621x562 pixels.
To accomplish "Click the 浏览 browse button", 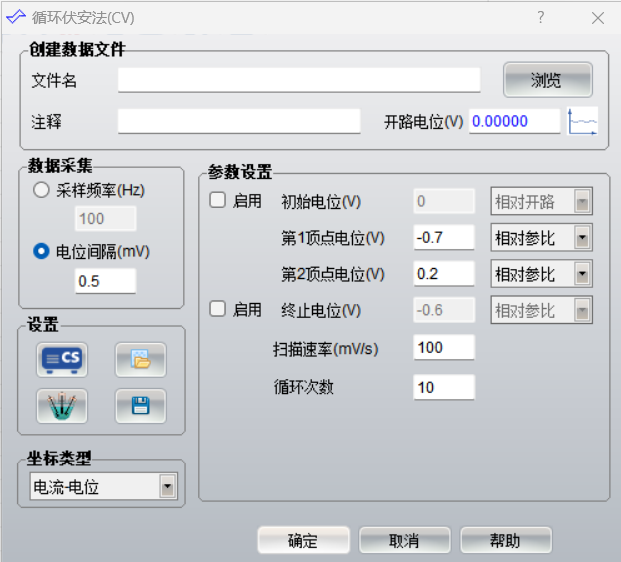I will pyautogui.click(x=548, y=80).
